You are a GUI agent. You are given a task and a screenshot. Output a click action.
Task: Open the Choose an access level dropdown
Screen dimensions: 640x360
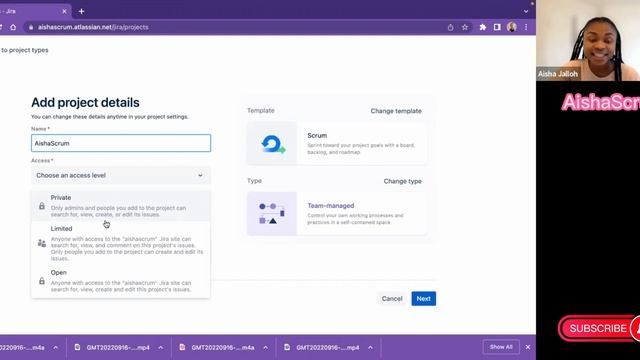click(x=121, y=175)
